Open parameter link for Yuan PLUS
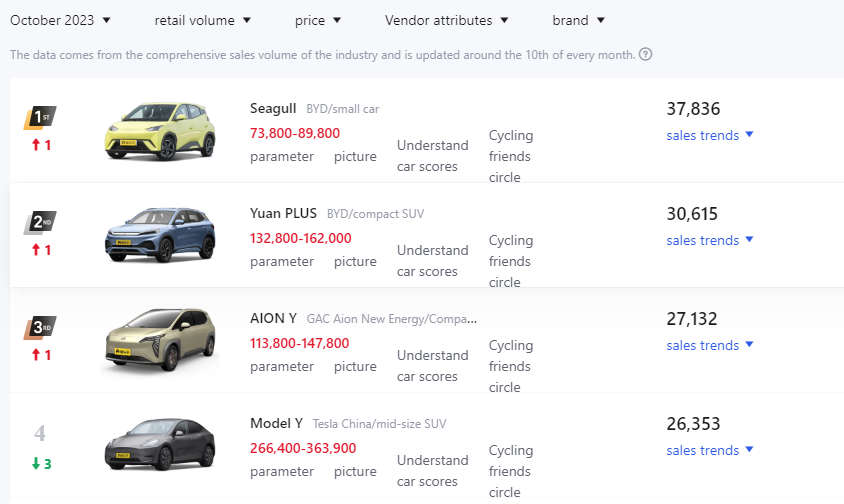The width and height of the screenshot is (844, 504). point(282,262)
